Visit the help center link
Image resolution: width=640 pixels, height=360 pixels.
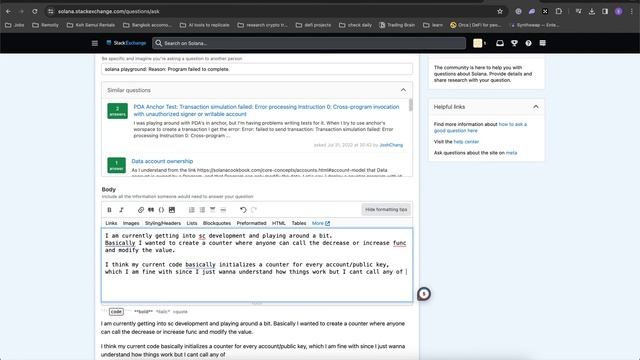[466, 142]
